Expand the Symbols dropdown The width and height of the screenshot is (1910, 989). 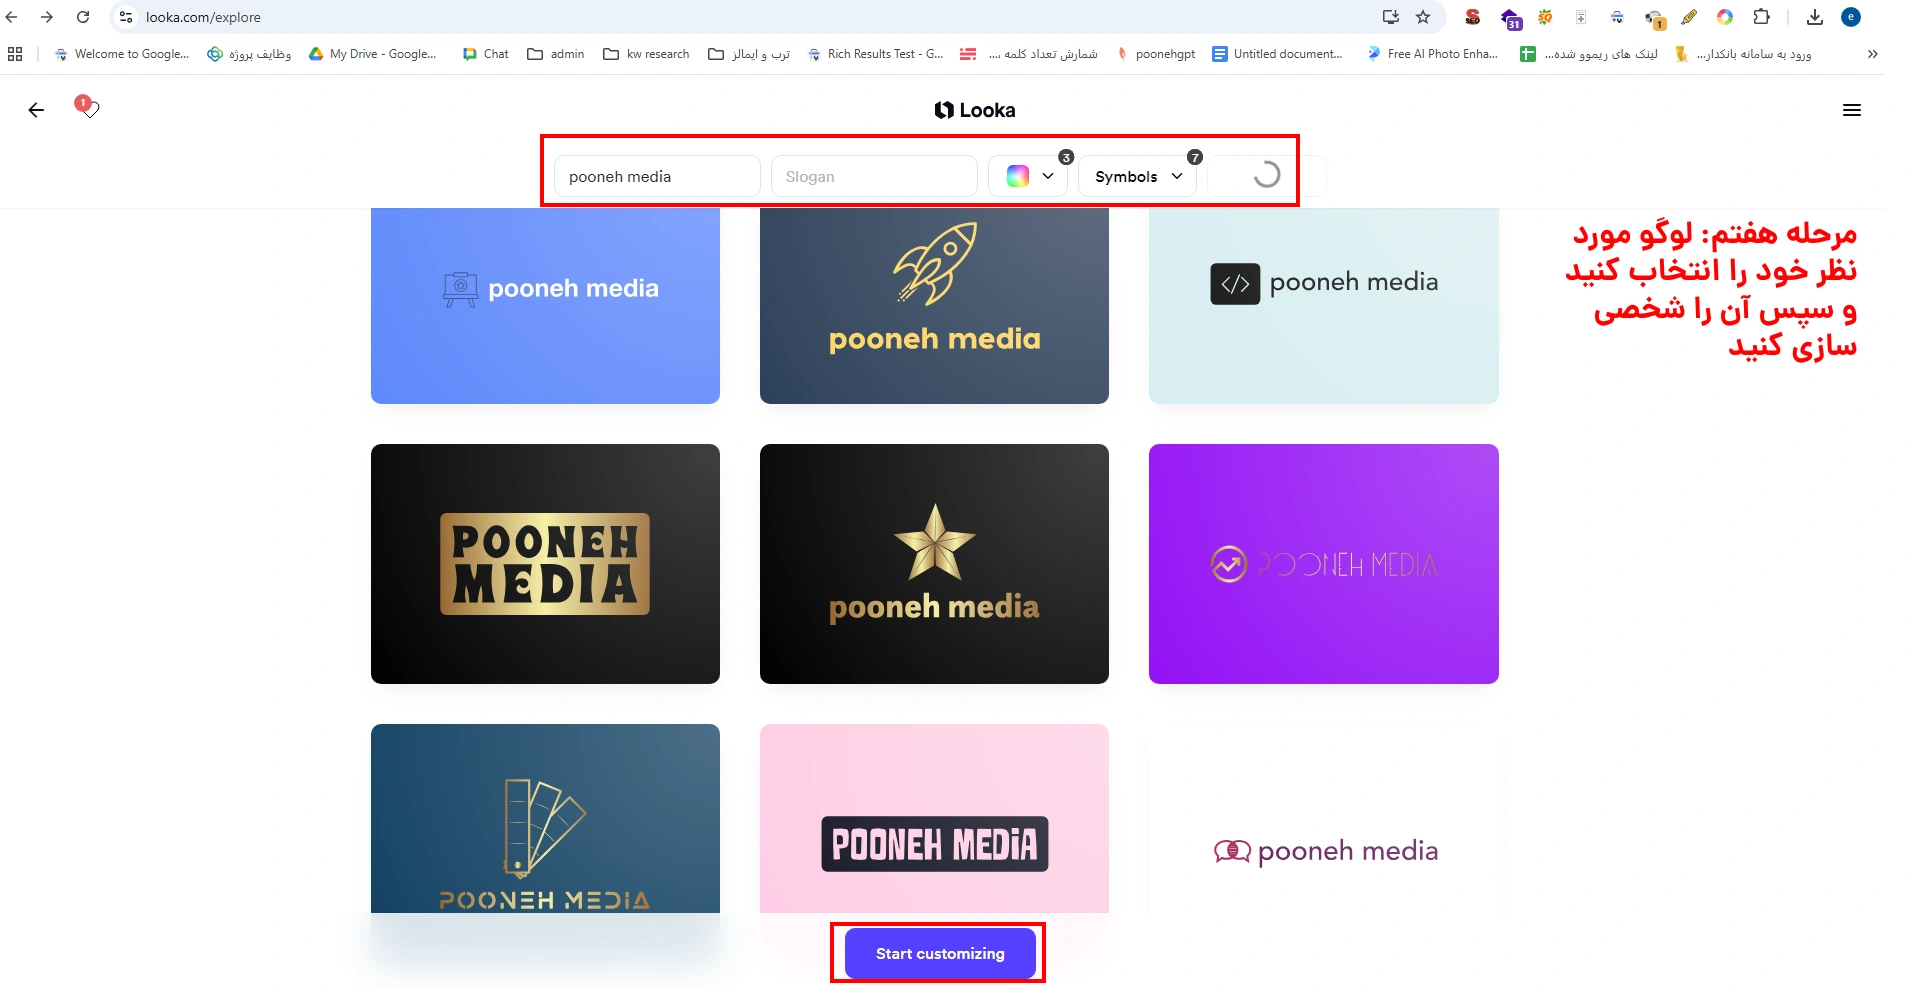coord(1138,177)
